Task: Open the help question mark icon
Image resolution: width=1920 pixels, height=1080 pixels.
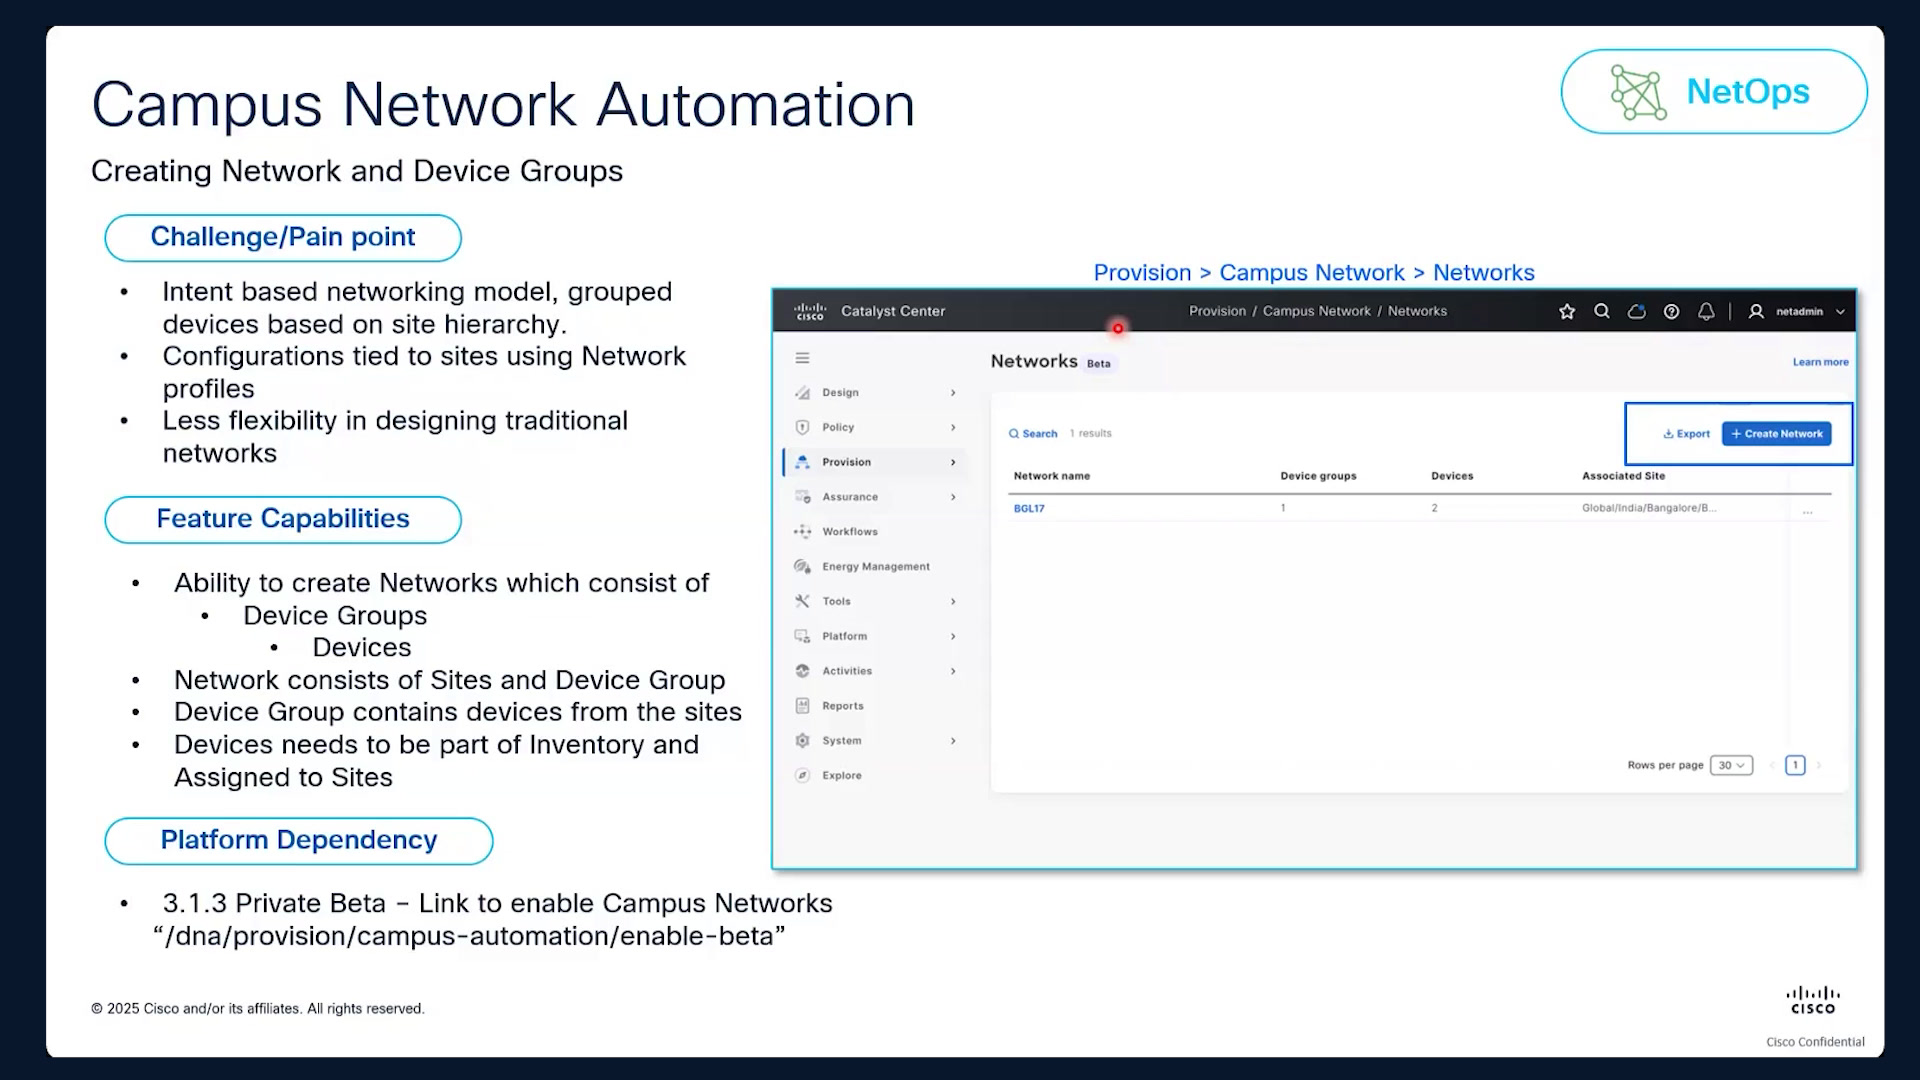Action: click(x=1671, y=312)
